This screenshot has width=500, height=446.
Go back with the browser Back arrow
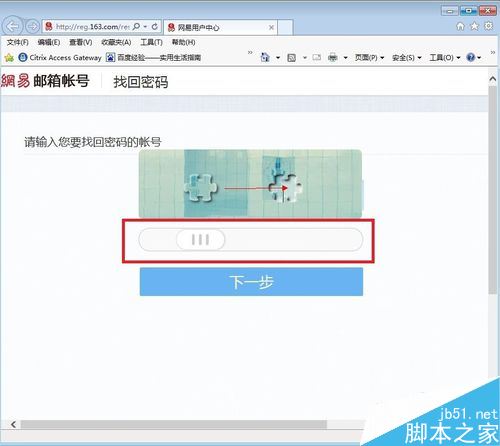[13, 26]
